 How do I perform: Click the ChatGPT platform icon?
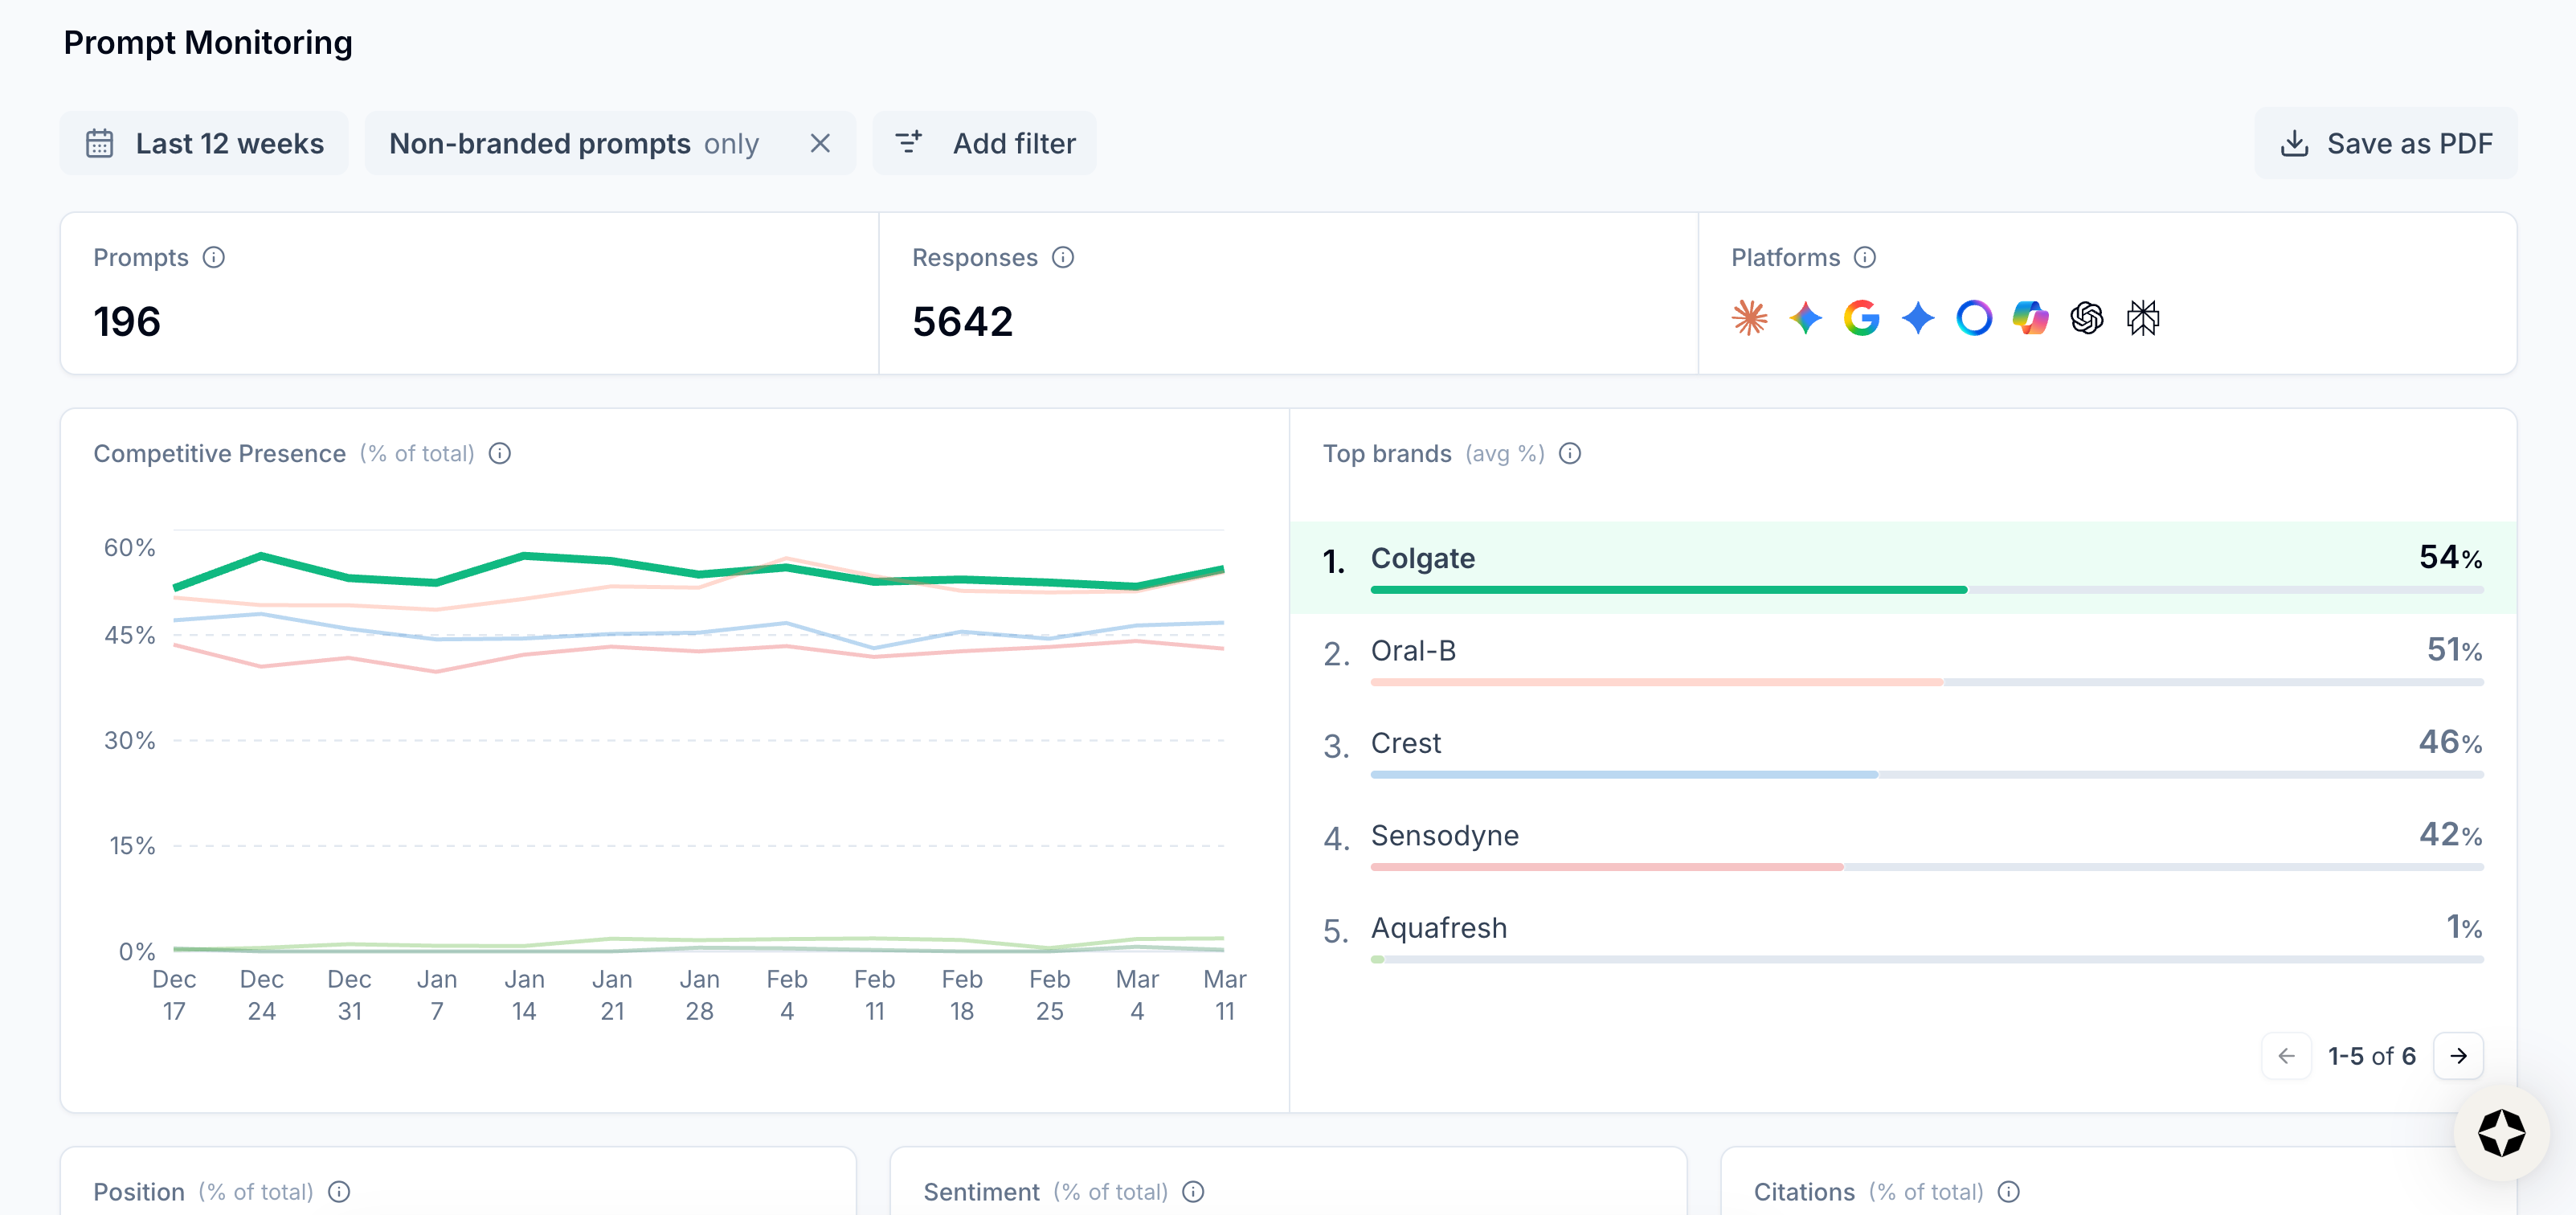pos(2087,318)
